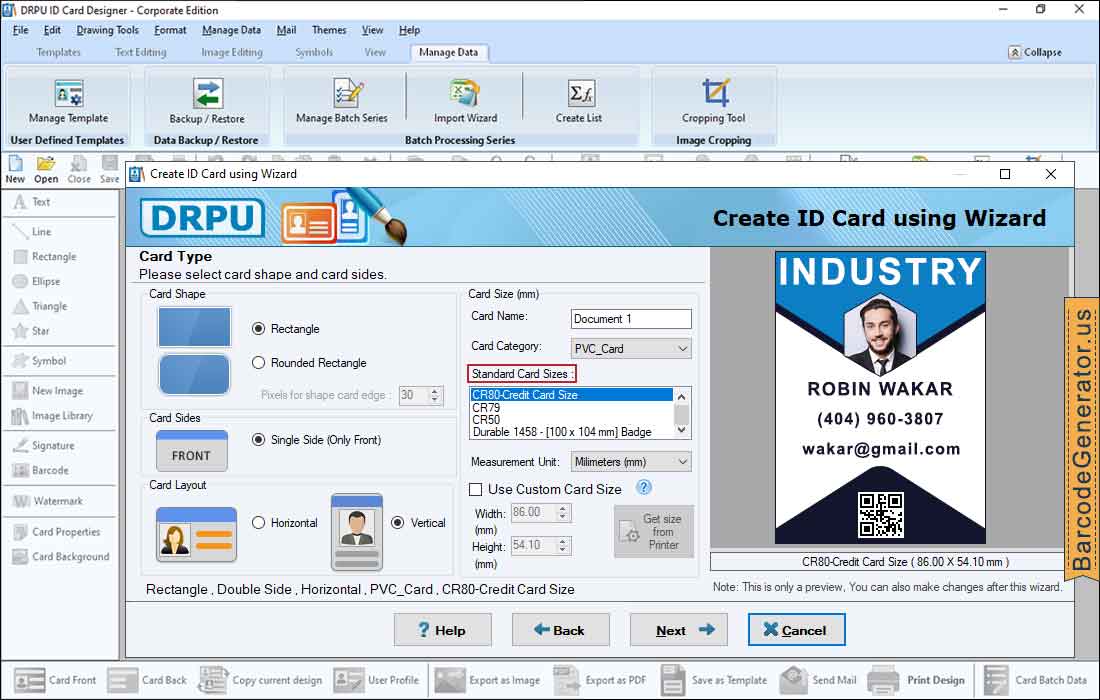Click the help icon beside Custom Card Size

pyautogui.click(x=644, y=488)
